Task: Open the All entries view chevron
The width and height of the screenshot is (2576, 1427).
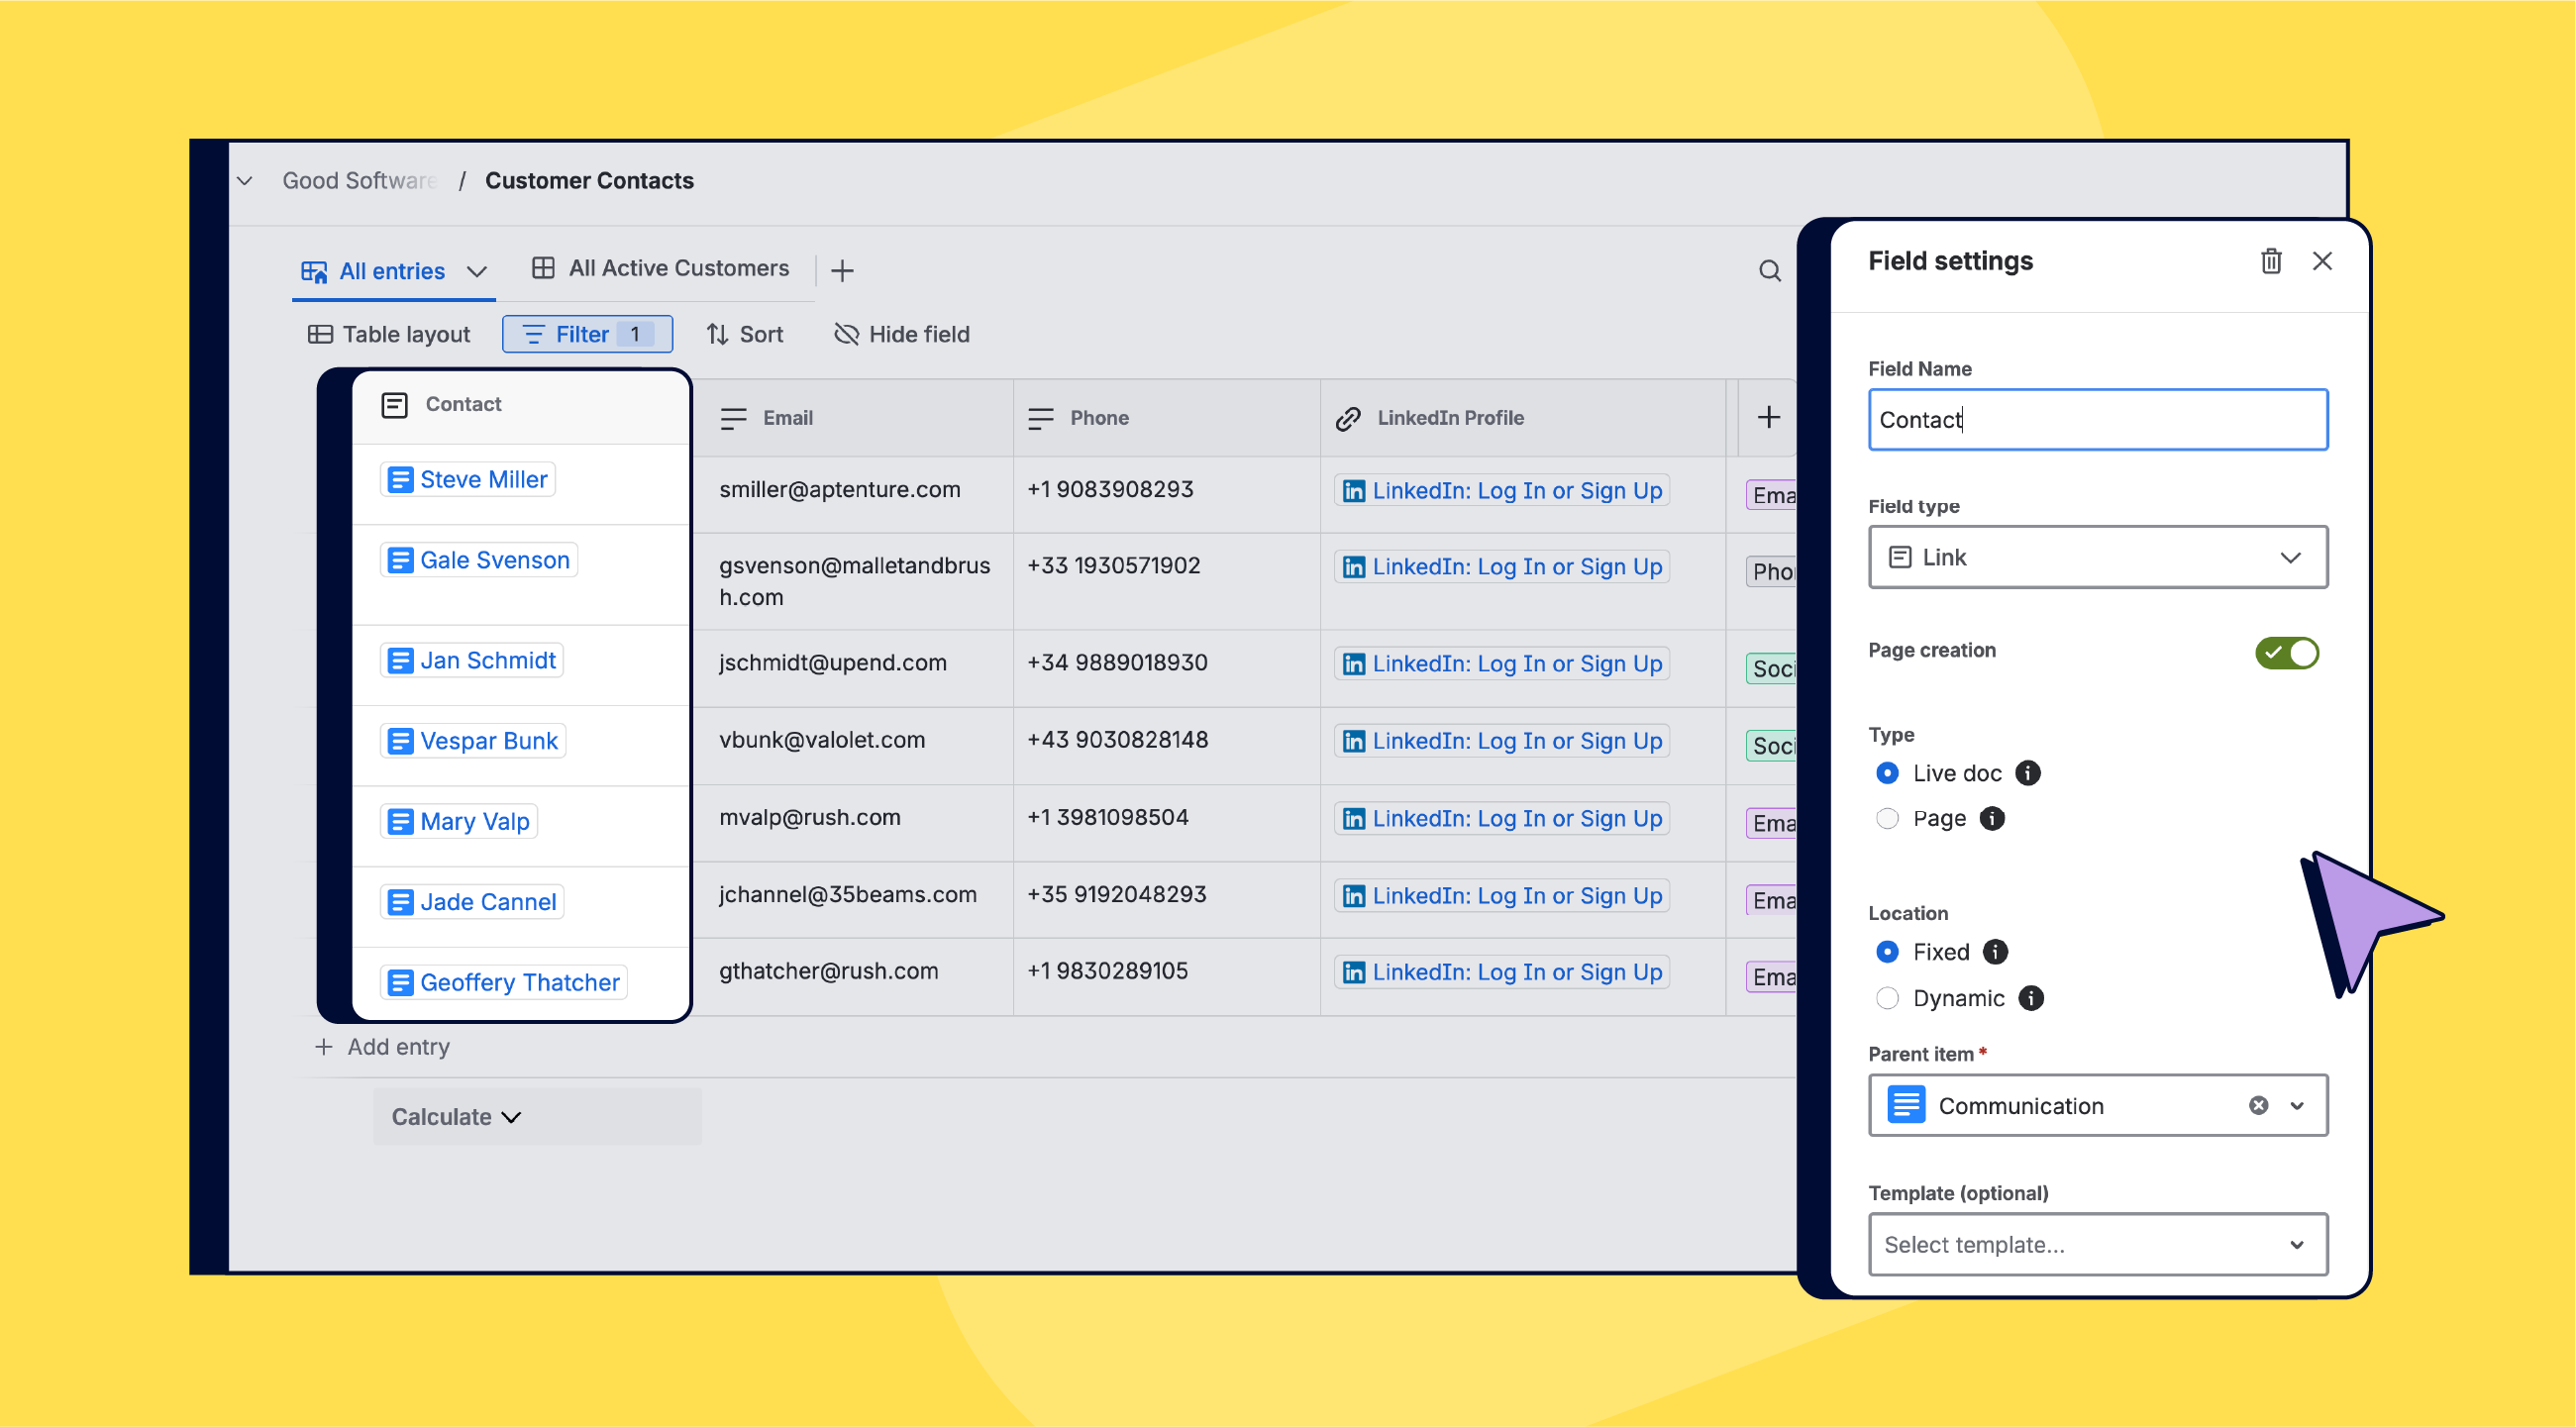Action: (477, 271)
